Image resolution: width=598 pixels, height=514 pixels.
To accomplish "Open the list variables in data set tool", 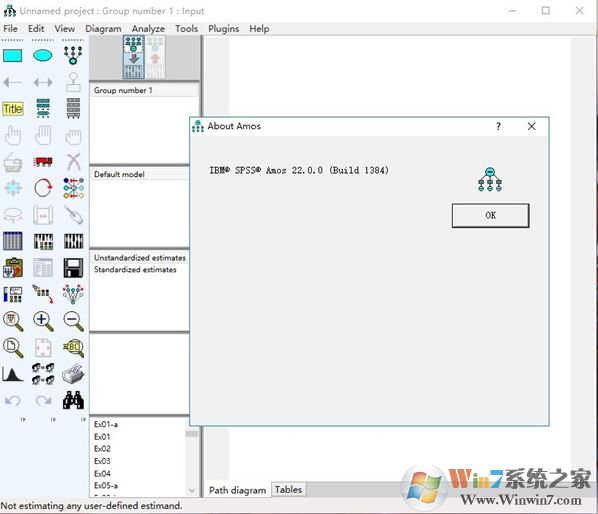I will 73,108.
